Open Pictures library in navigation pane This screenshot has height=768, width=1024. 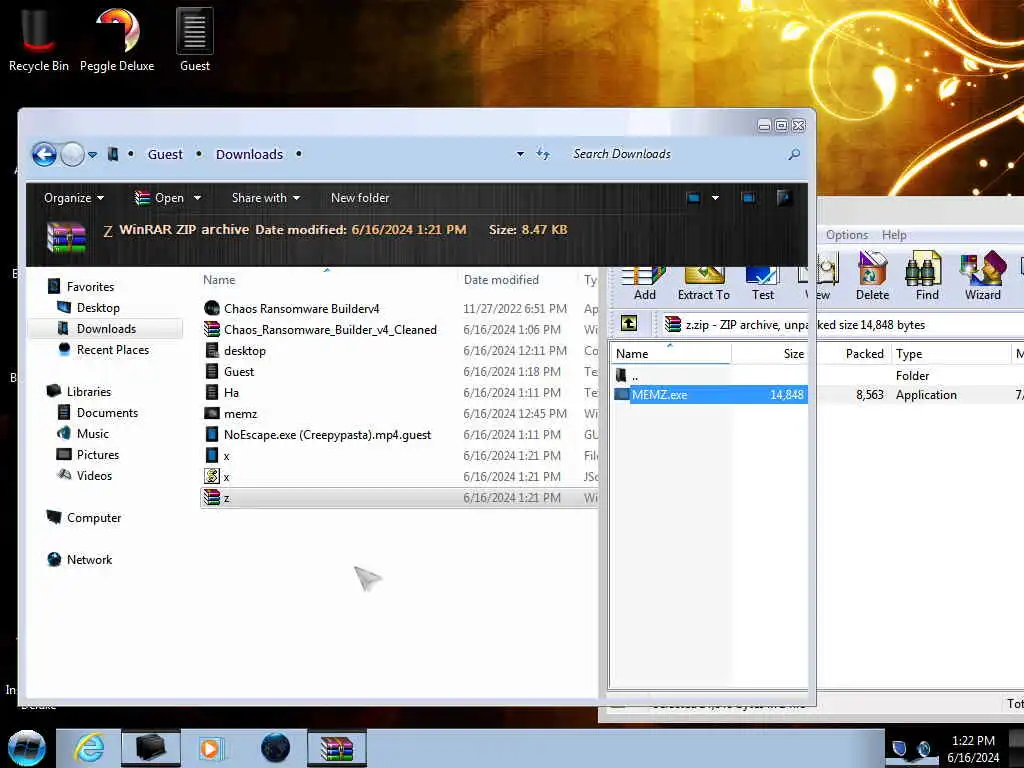click(98, 455)
